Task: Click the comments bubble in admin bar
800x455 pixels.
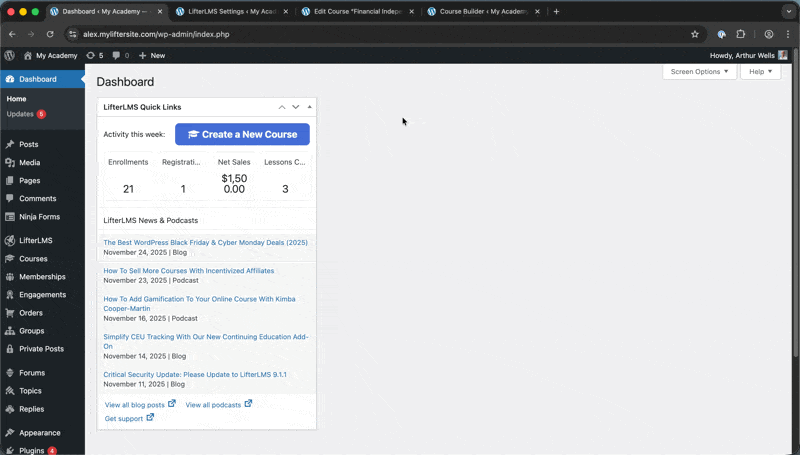Action: click(x=117, y=55)
